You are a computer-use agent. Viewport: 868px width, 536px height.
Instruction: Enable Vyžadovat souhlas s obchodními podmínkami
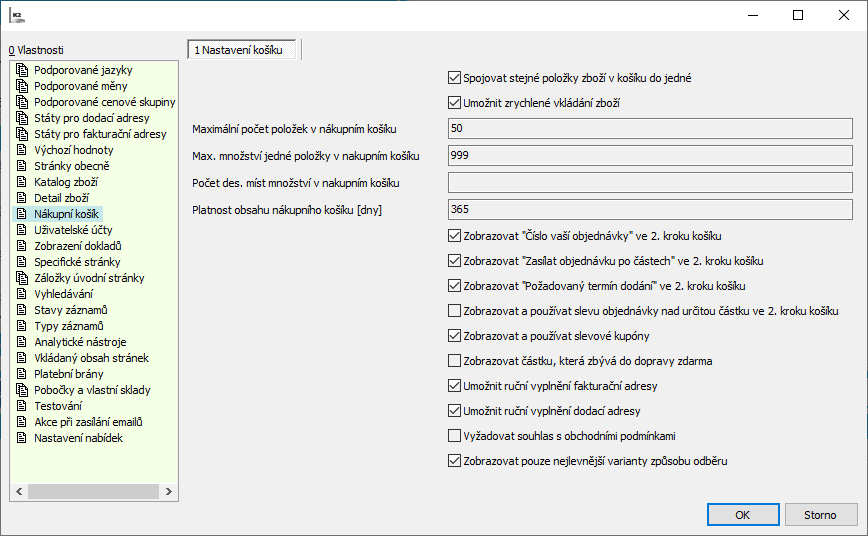454,436
